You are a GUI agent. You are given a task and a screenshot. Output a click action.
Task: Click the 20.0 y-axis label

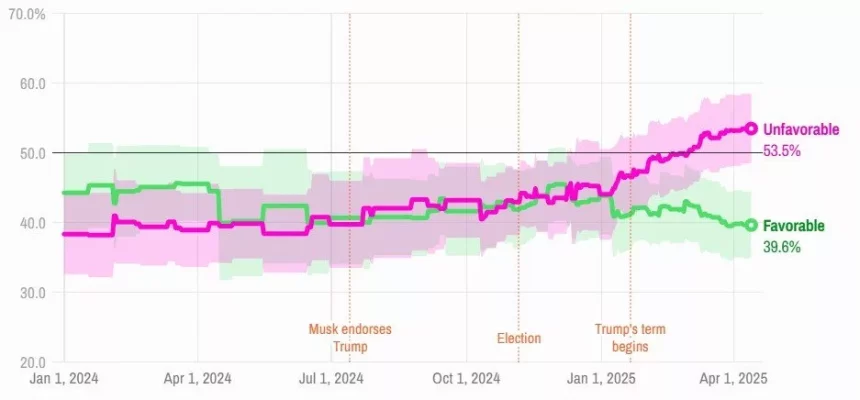[33, 362]
